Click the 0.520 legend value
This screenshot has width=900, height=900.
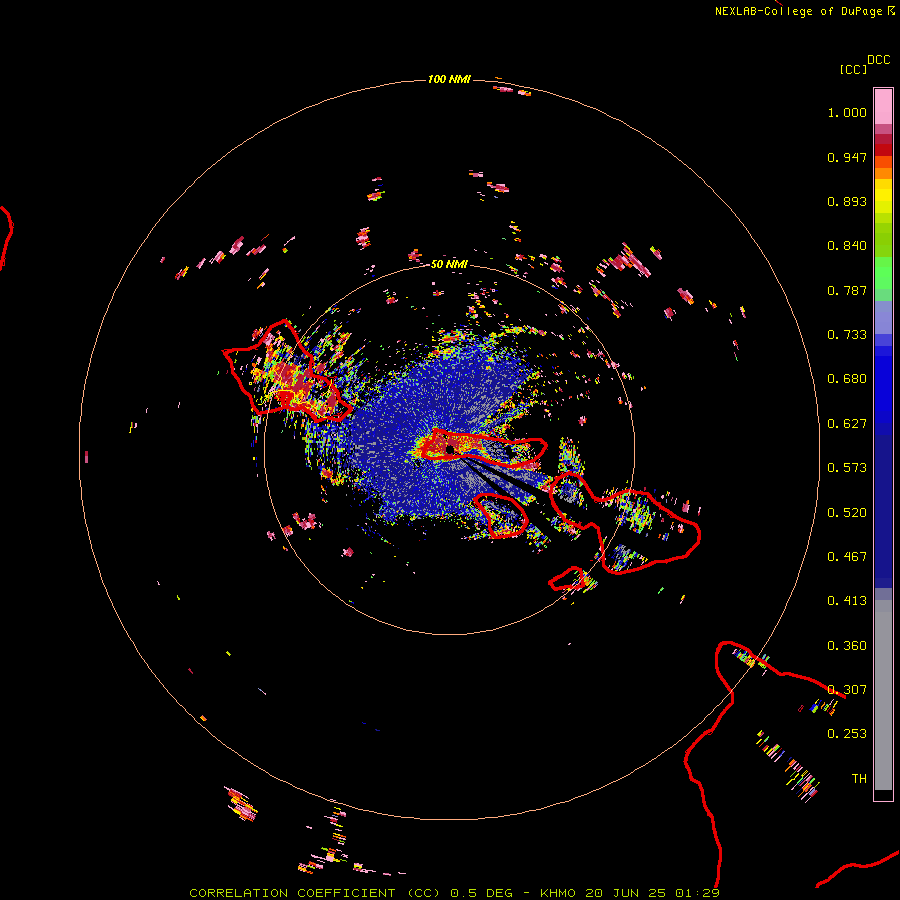[847, 513]
